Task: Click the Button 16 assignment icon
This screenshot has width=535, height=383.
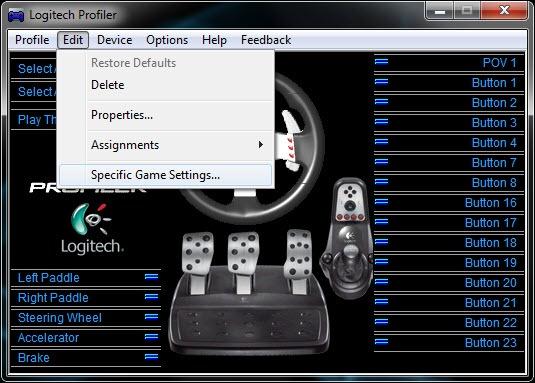Action: point(381,202)
